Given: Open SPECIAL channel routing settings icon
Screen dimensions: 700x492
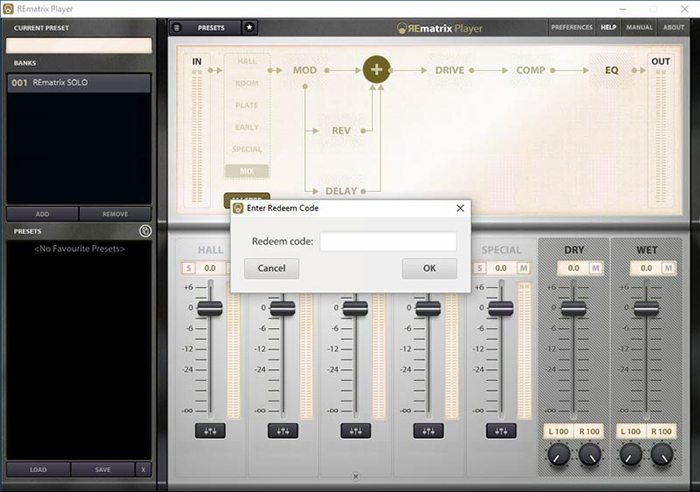Looking at the screenshot, I should pos(501,431).
